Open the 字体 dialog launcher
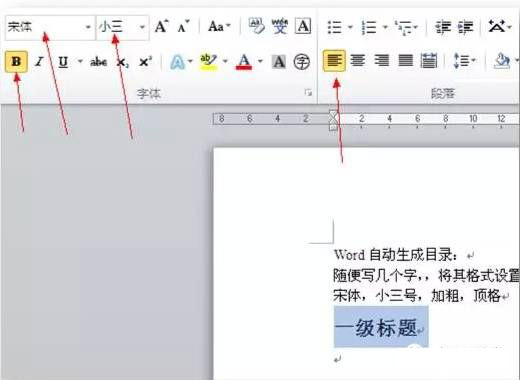The image size is (520, 380). click(x=308, y=93)
